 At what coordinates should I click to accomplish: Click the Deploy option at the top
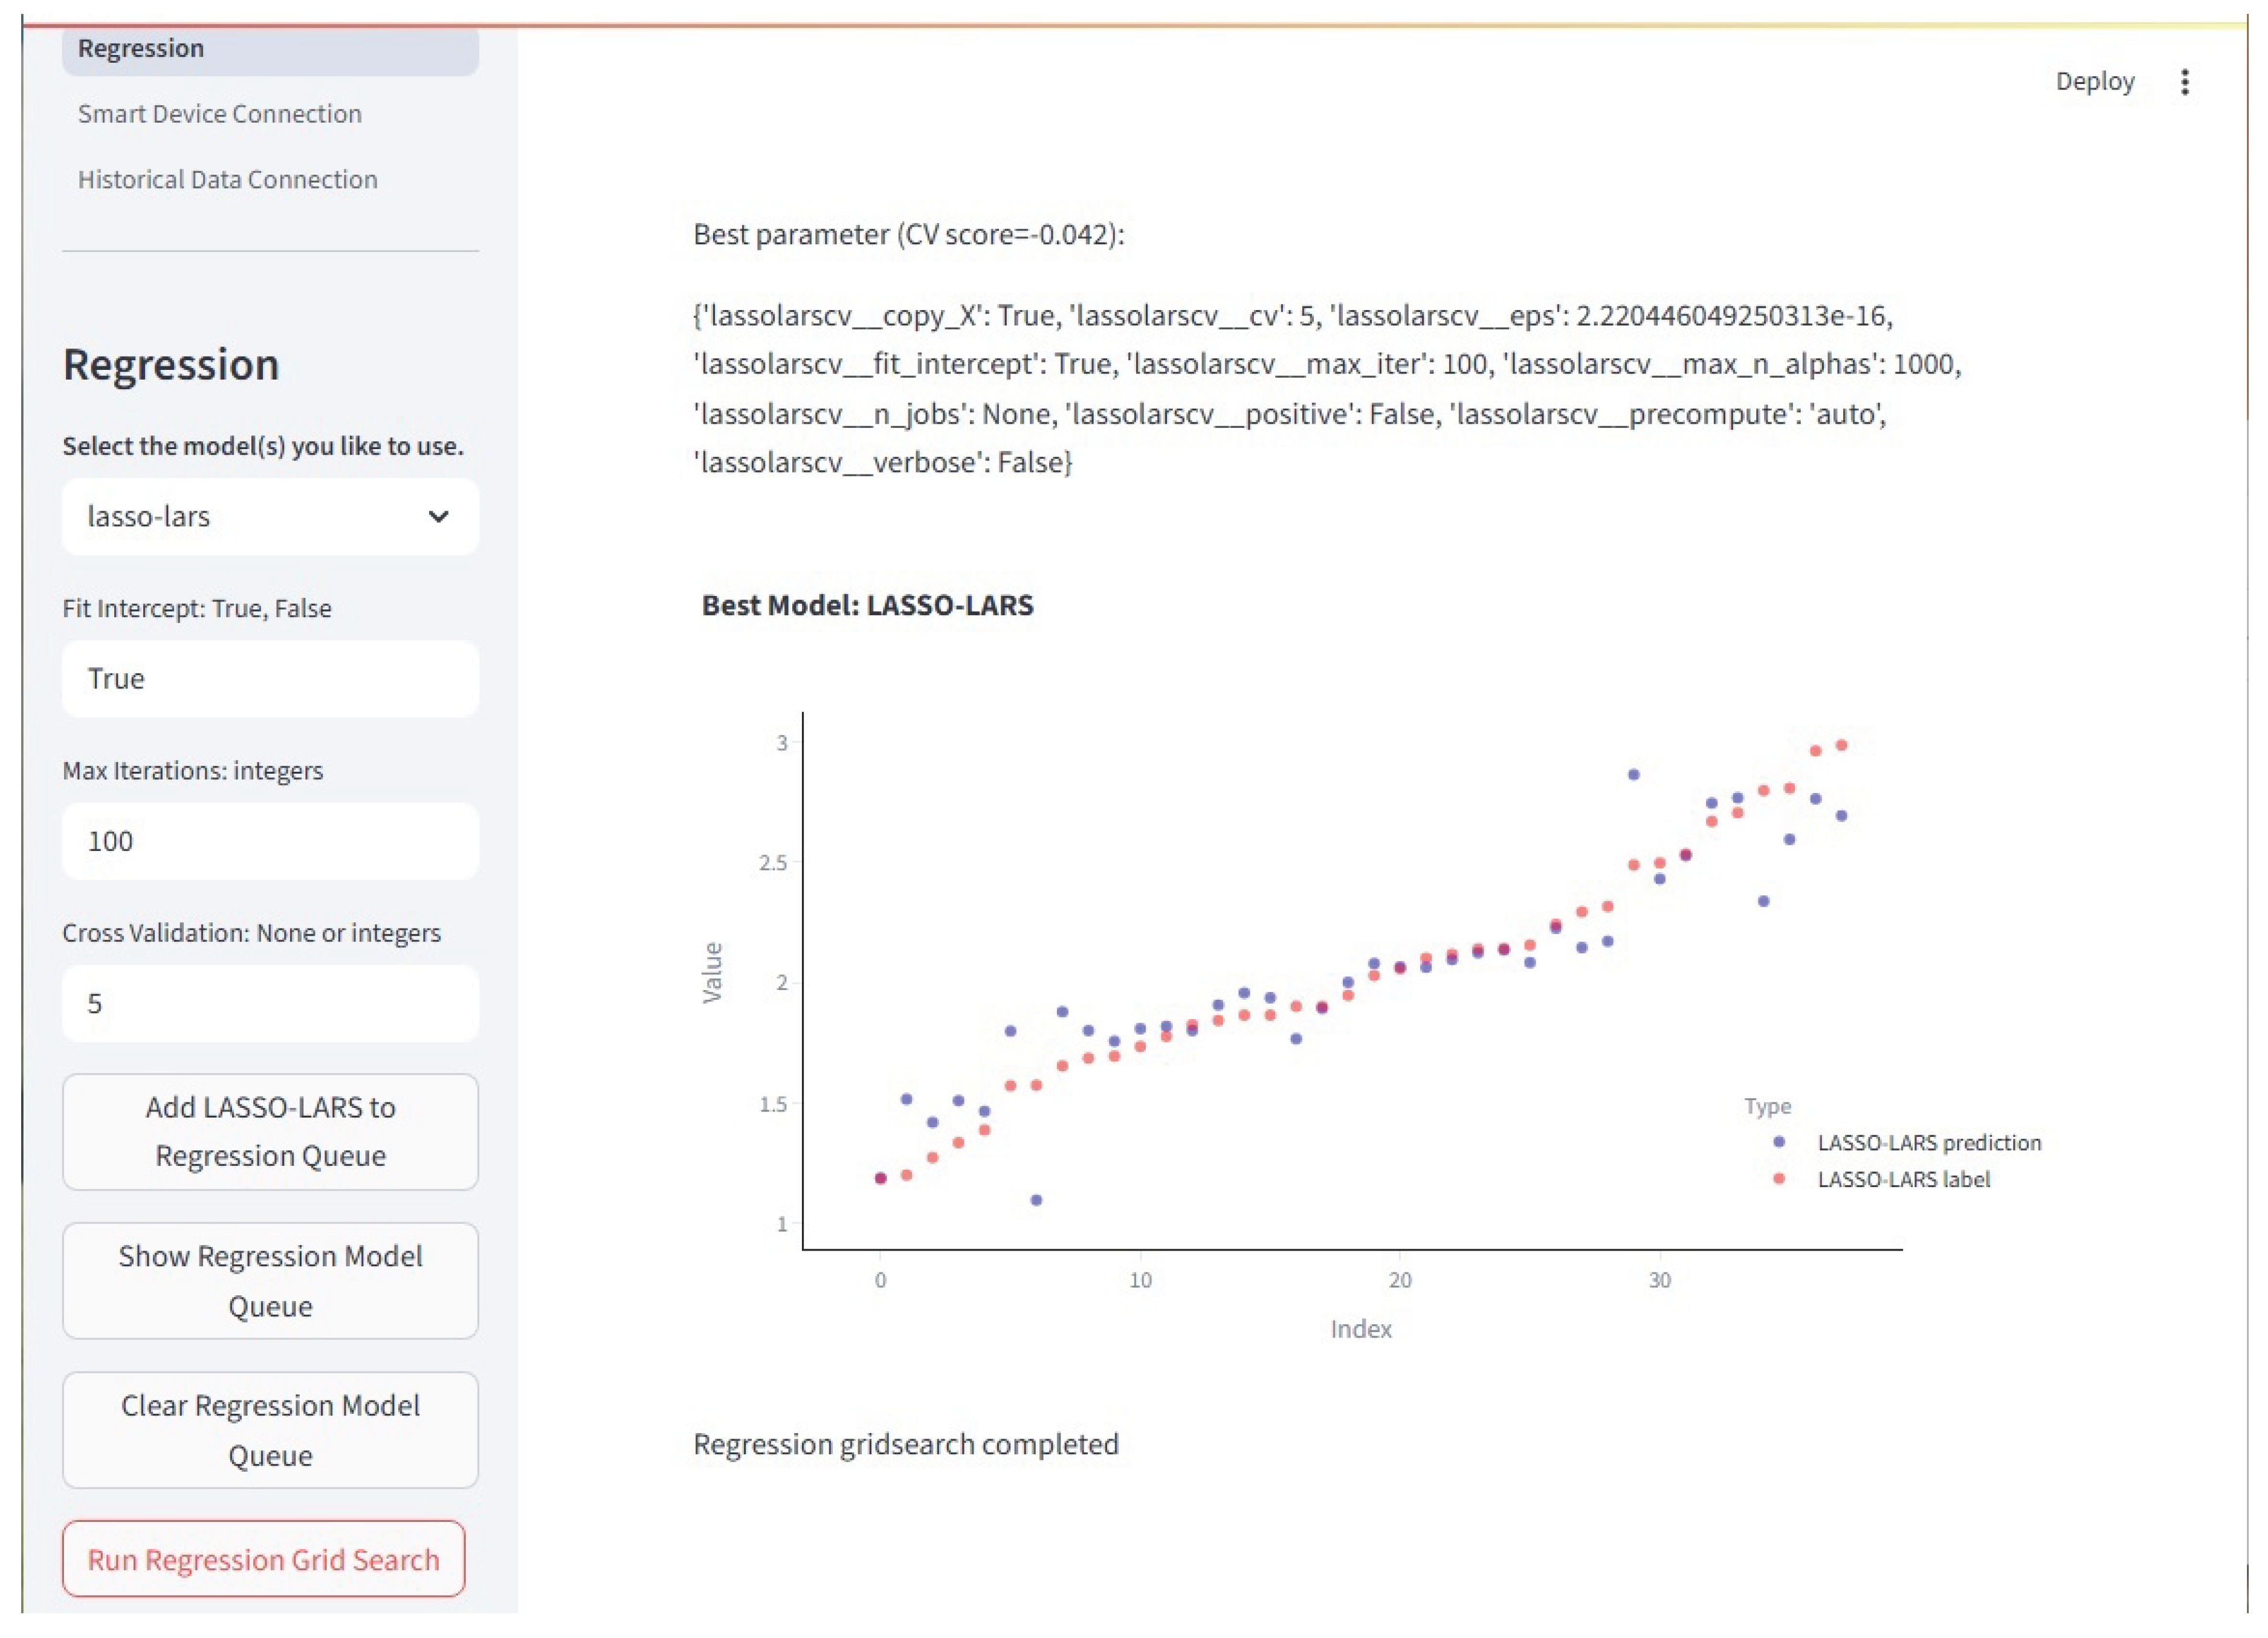tap(2095, 82)
